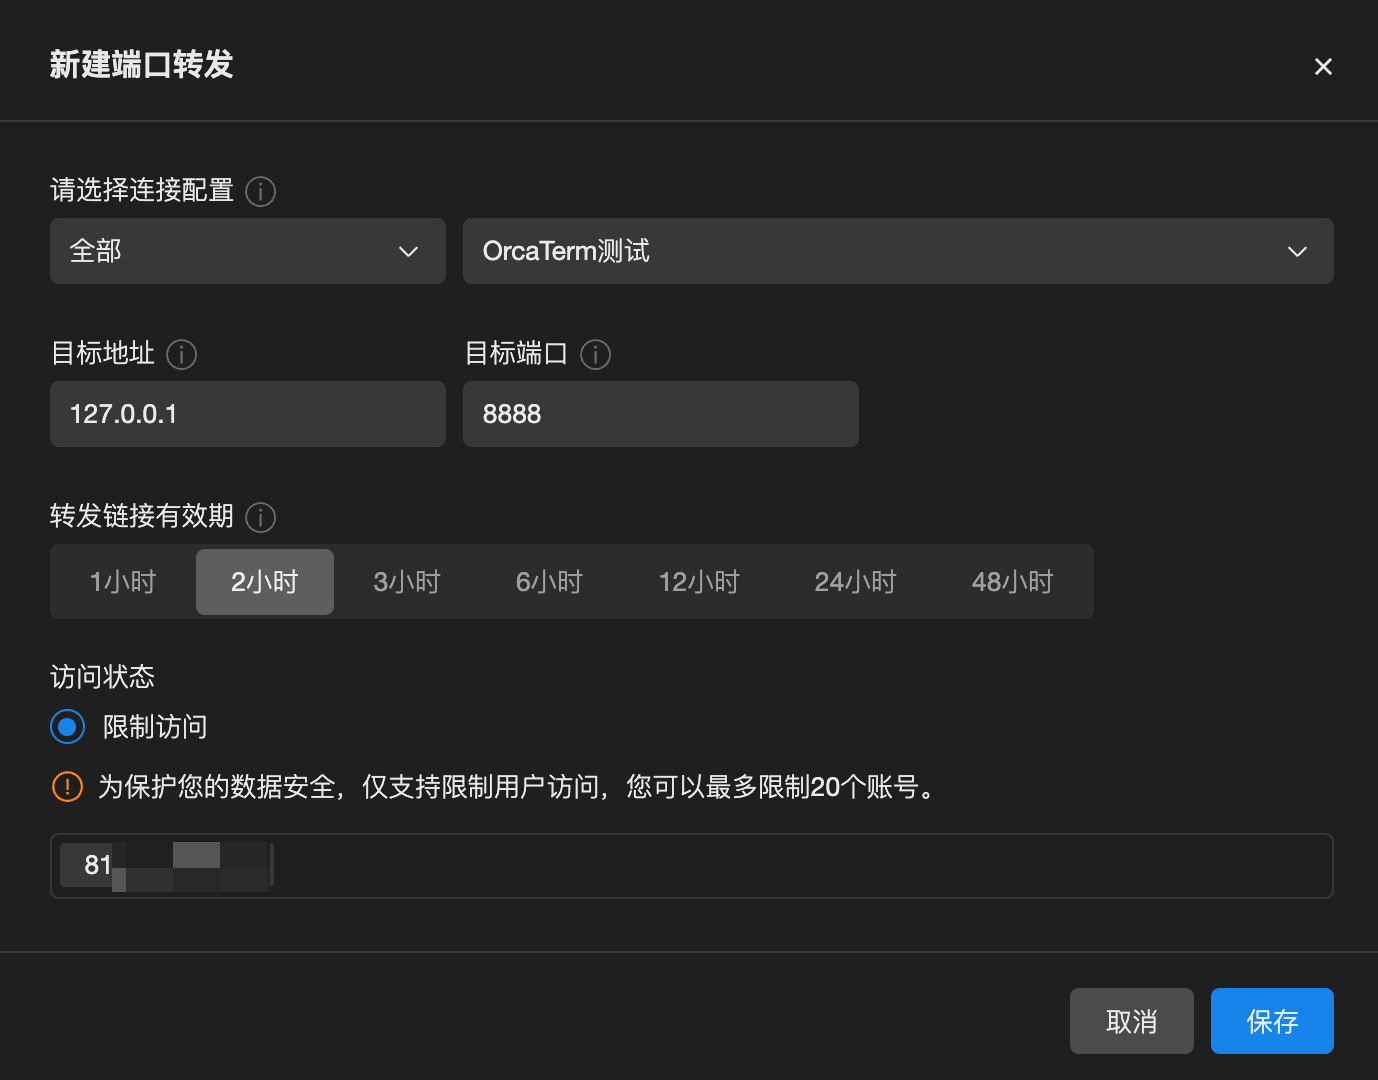The image size is (1378, 1080).
Task: Click the 目标地址 field showing 127.0.0.1
Action: [x=248, y=414]
